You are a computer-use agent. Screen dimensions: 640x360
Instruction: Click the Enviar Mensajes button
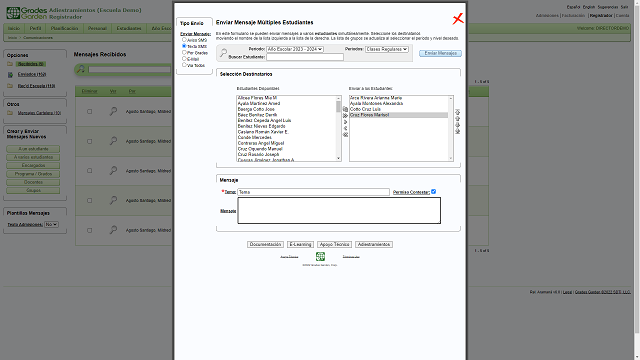pos(440,53)
